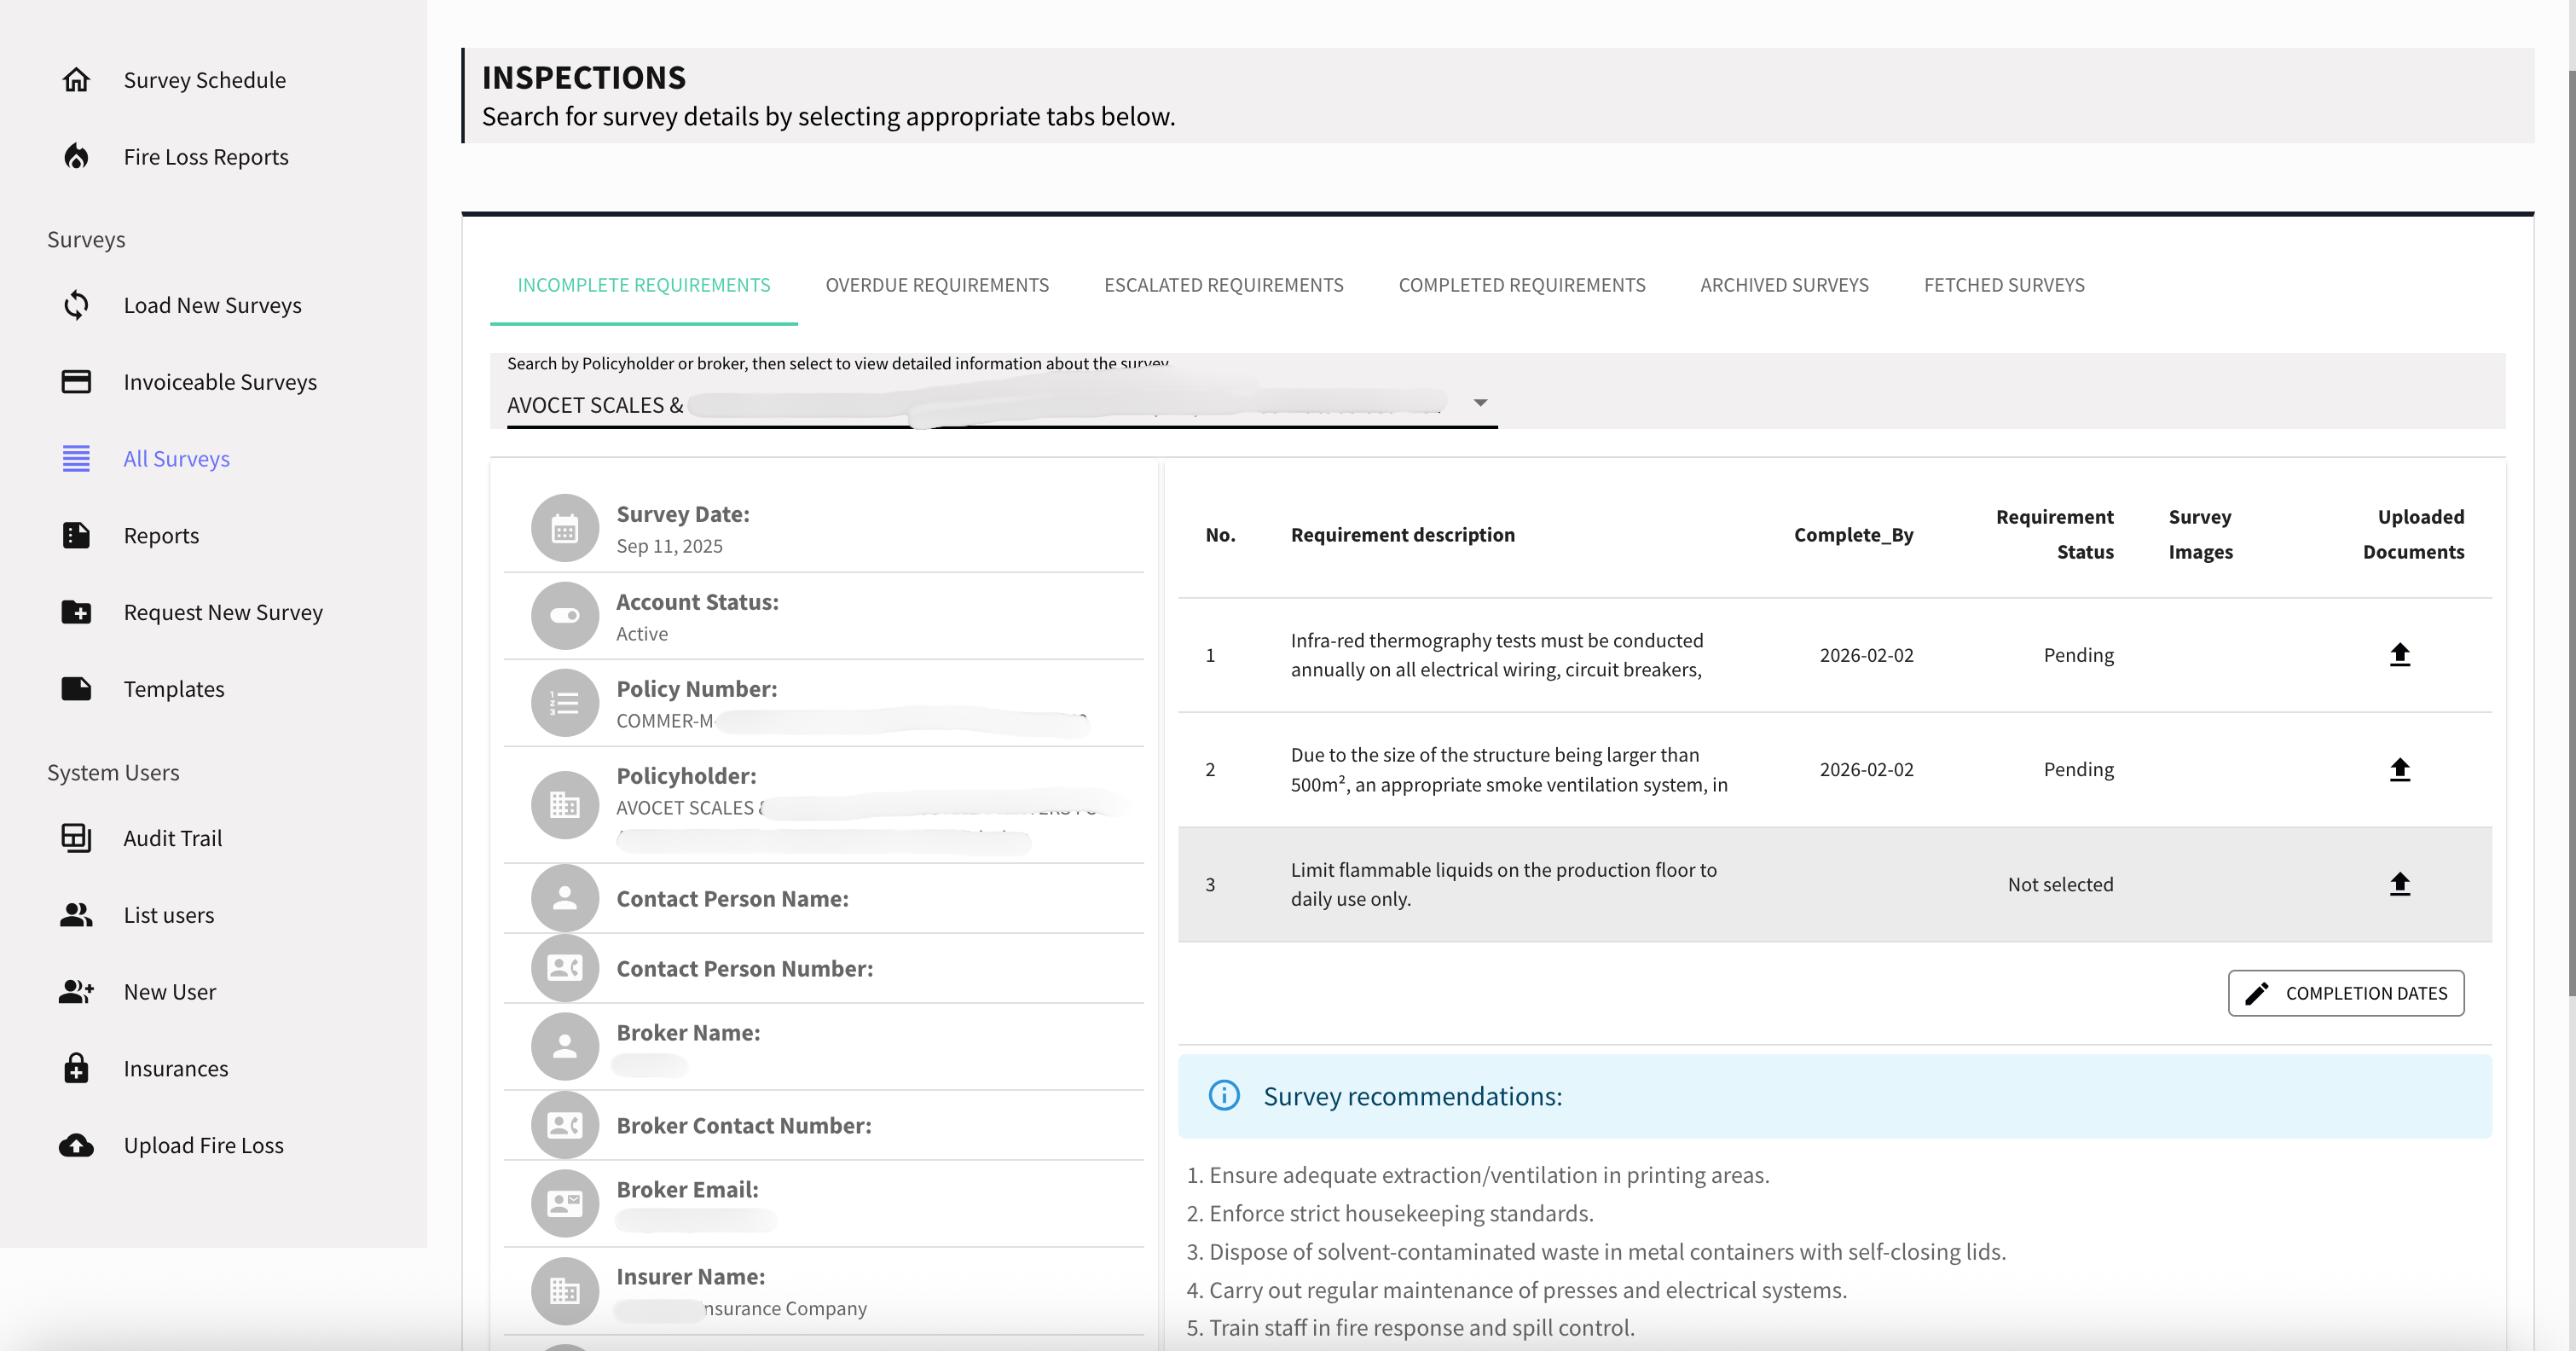Click the Completion Dates button
The width and height of the screenshot is (2576, 1351).
(x=2345, y=993)
